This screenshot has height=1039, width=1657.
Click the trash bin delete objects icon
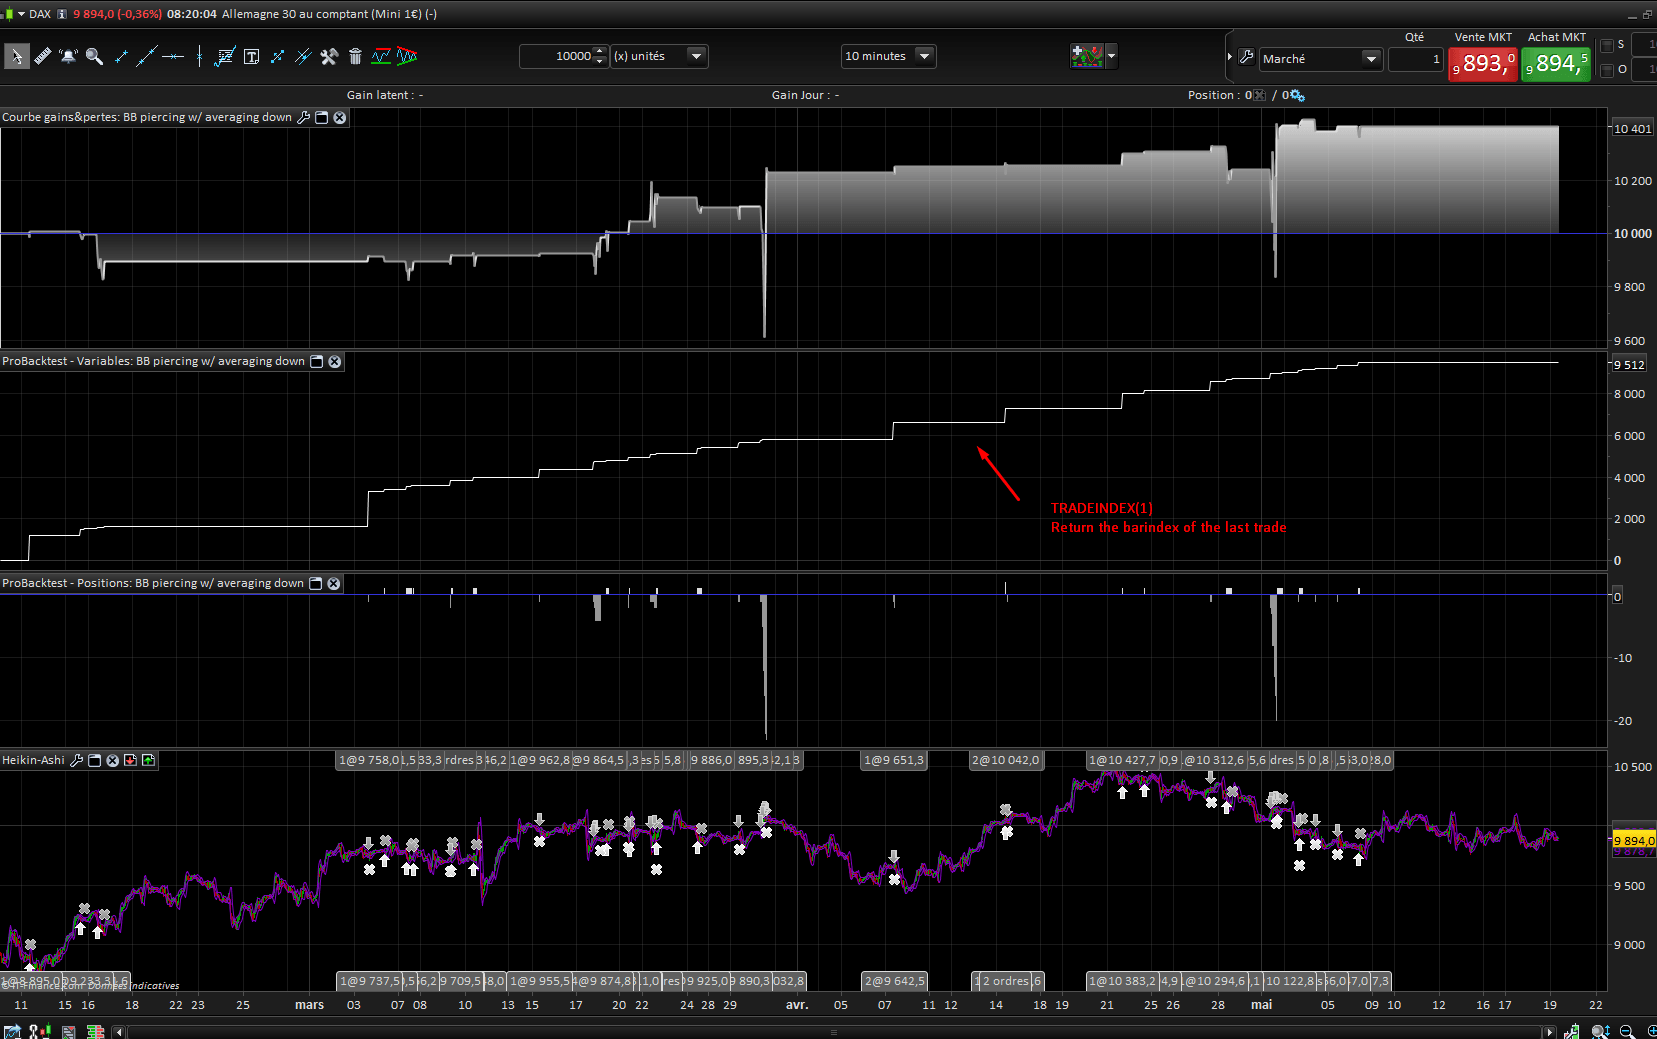pyautogui.click(x=355, y=56)
